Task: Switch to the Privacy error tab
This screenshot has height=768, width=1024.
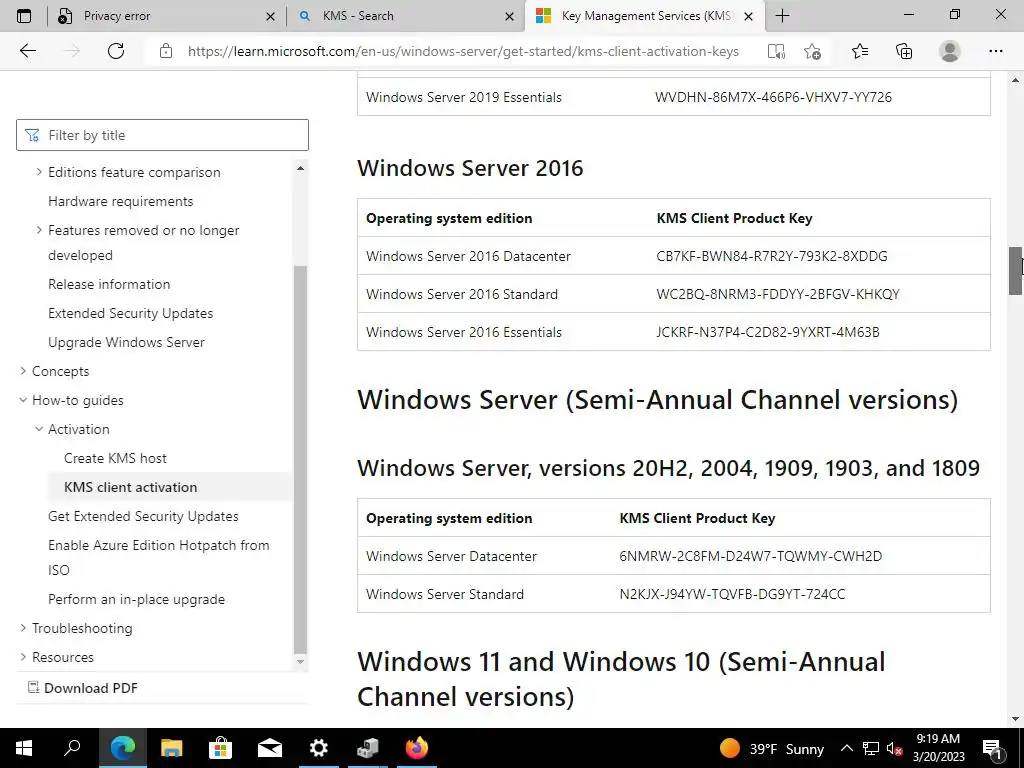Action: click(165, 16)
